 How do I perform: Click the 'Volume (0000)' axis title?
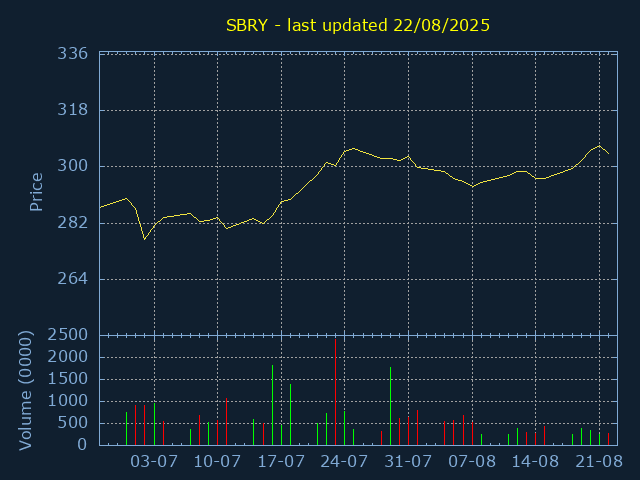point(25,391)
